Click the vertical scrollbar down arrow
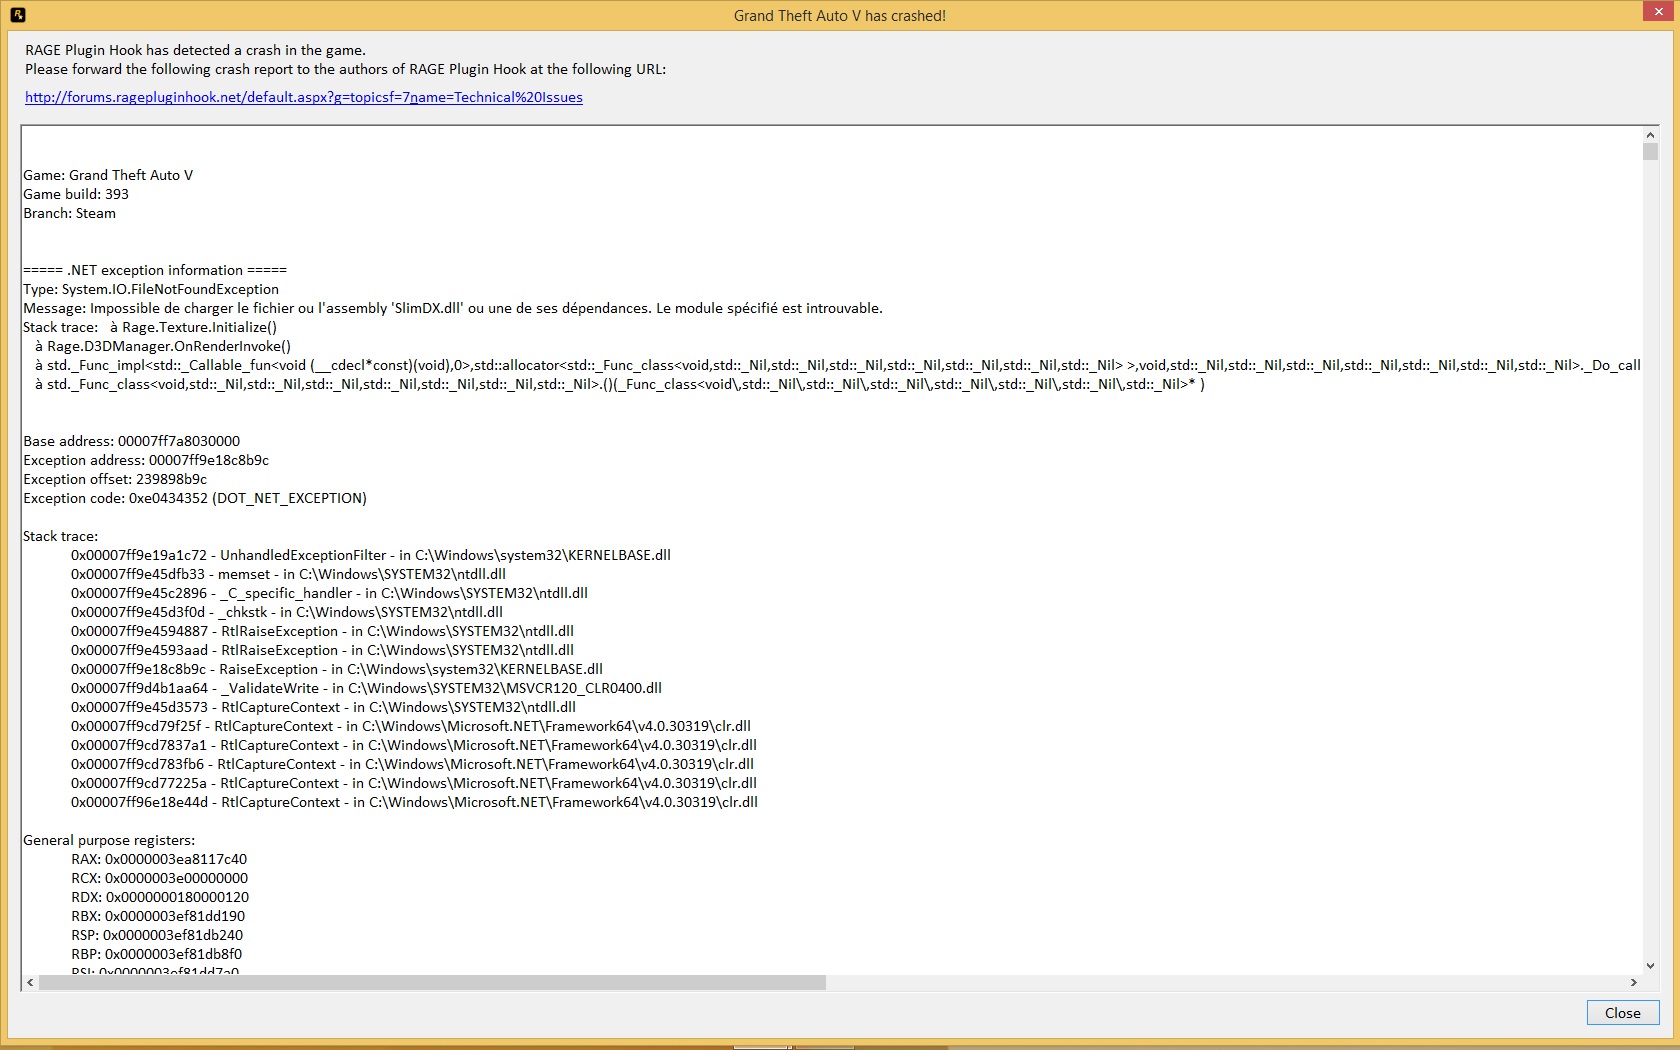The width and height of the screenshot is (1680, 1050). coord(1650,966)
